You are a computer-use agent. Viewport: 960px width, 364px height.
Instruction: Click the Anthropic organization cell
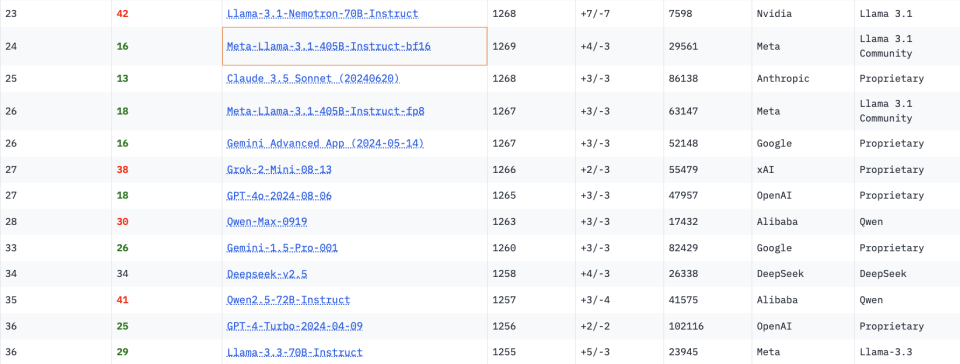click(783, 78)
